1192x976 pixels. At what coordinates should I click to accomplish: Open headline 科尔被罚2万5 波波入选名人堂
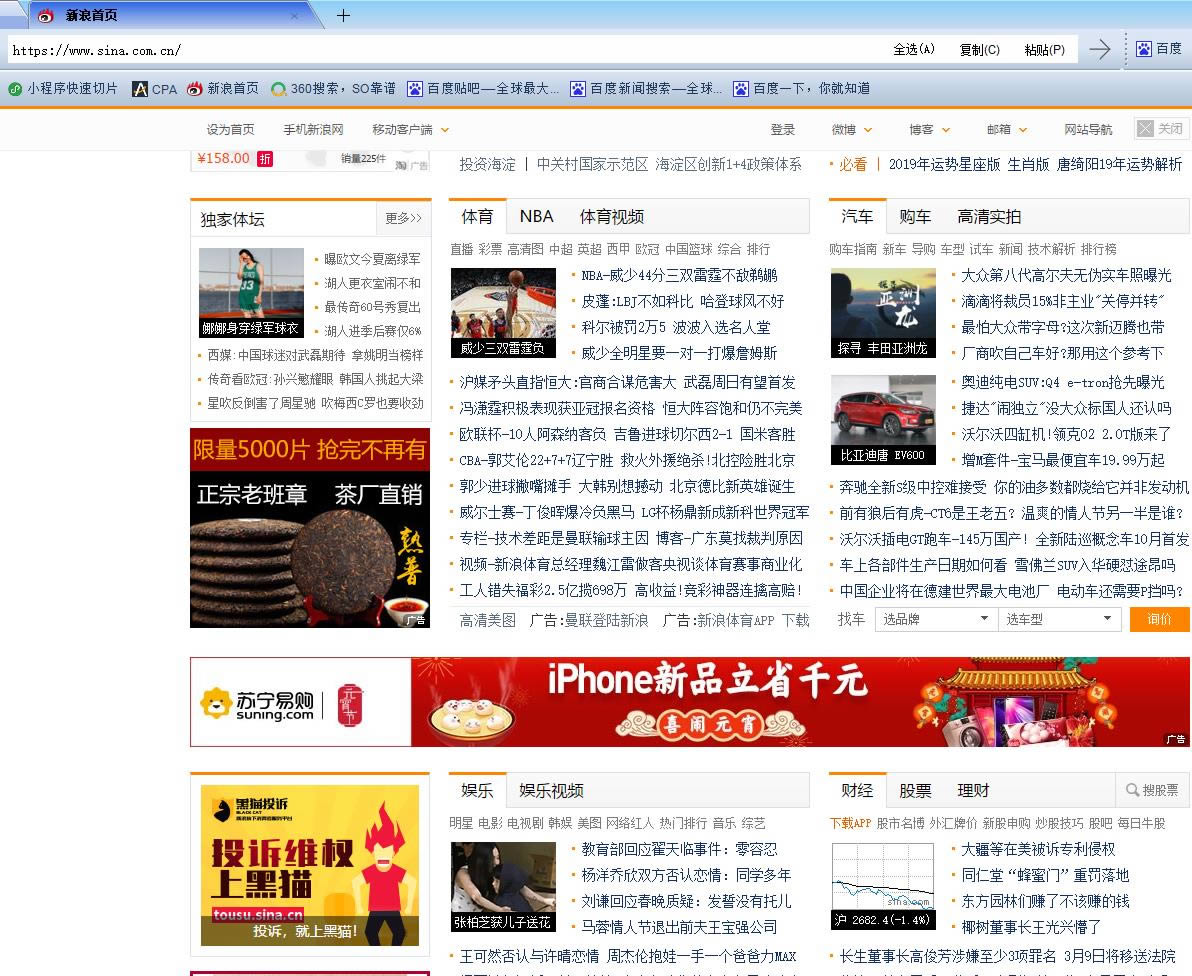click(676, 327)
